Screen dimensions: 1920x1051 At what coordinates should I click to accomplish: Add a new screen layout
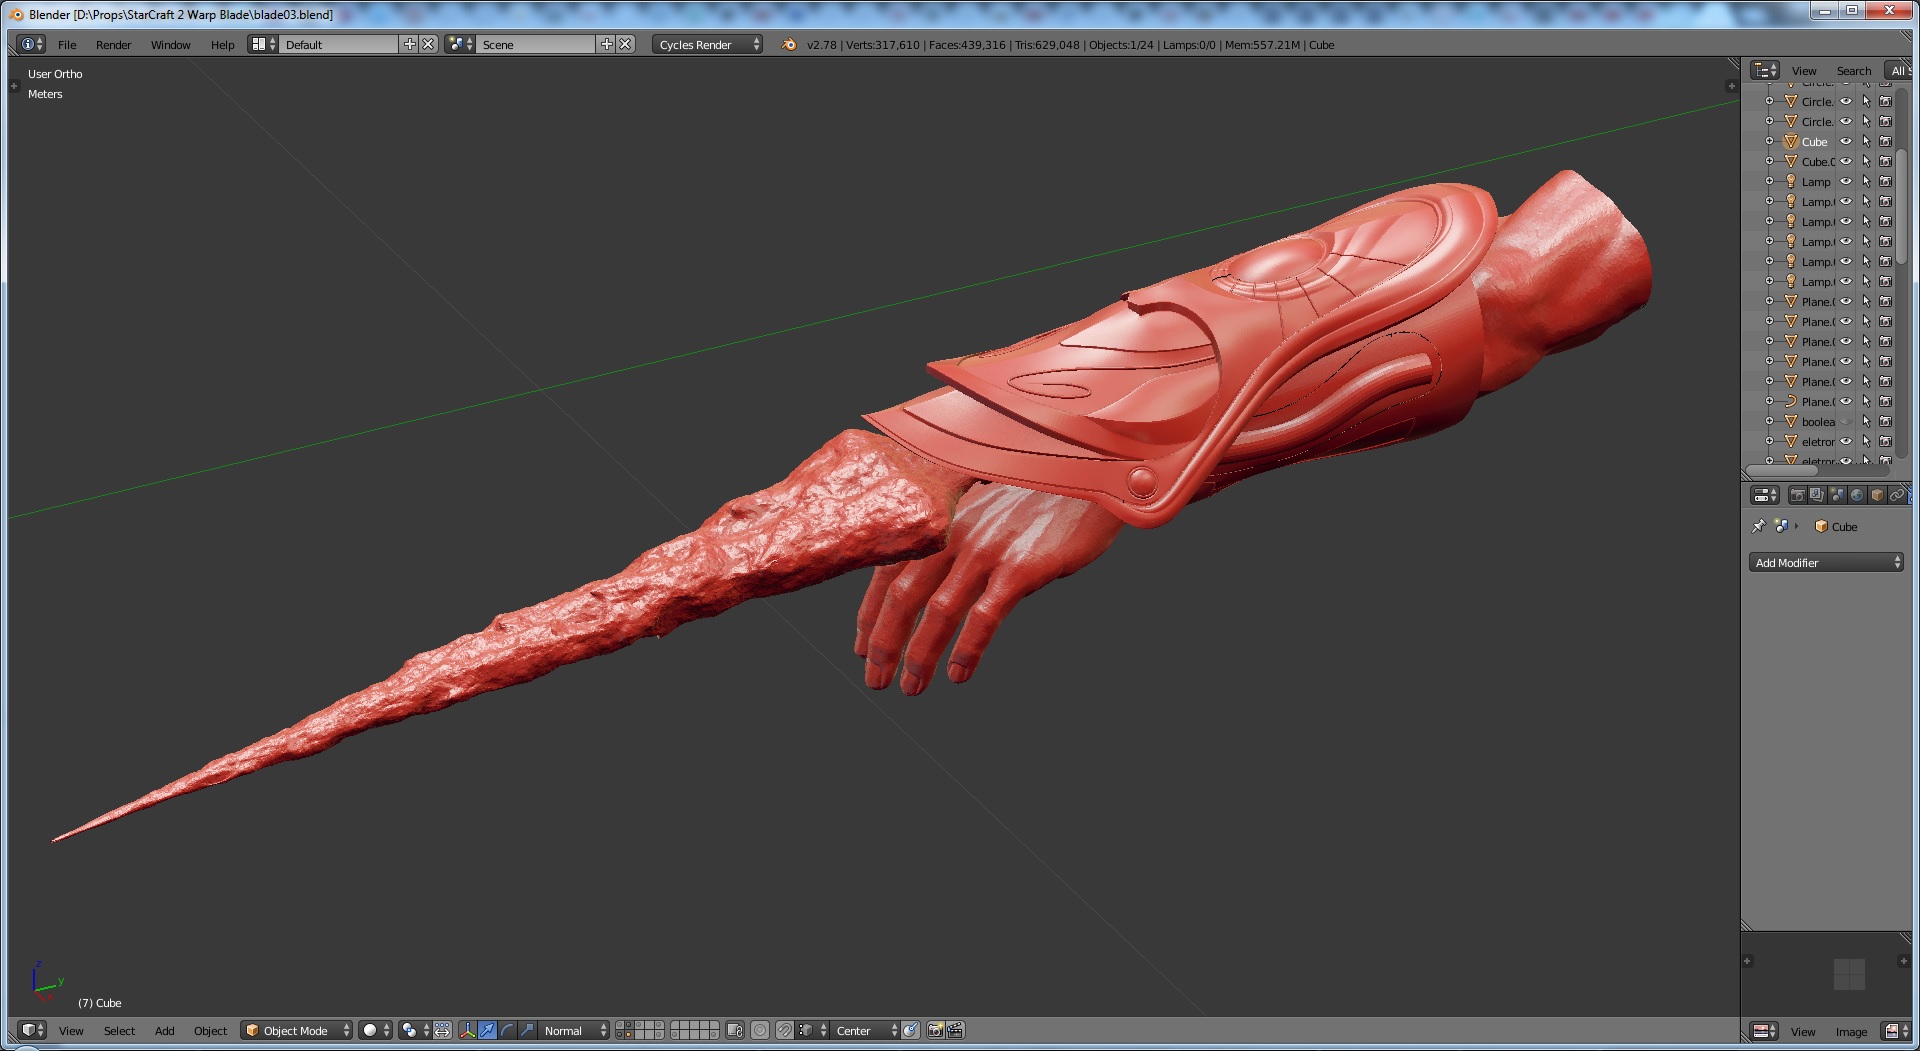pos(409,44)
